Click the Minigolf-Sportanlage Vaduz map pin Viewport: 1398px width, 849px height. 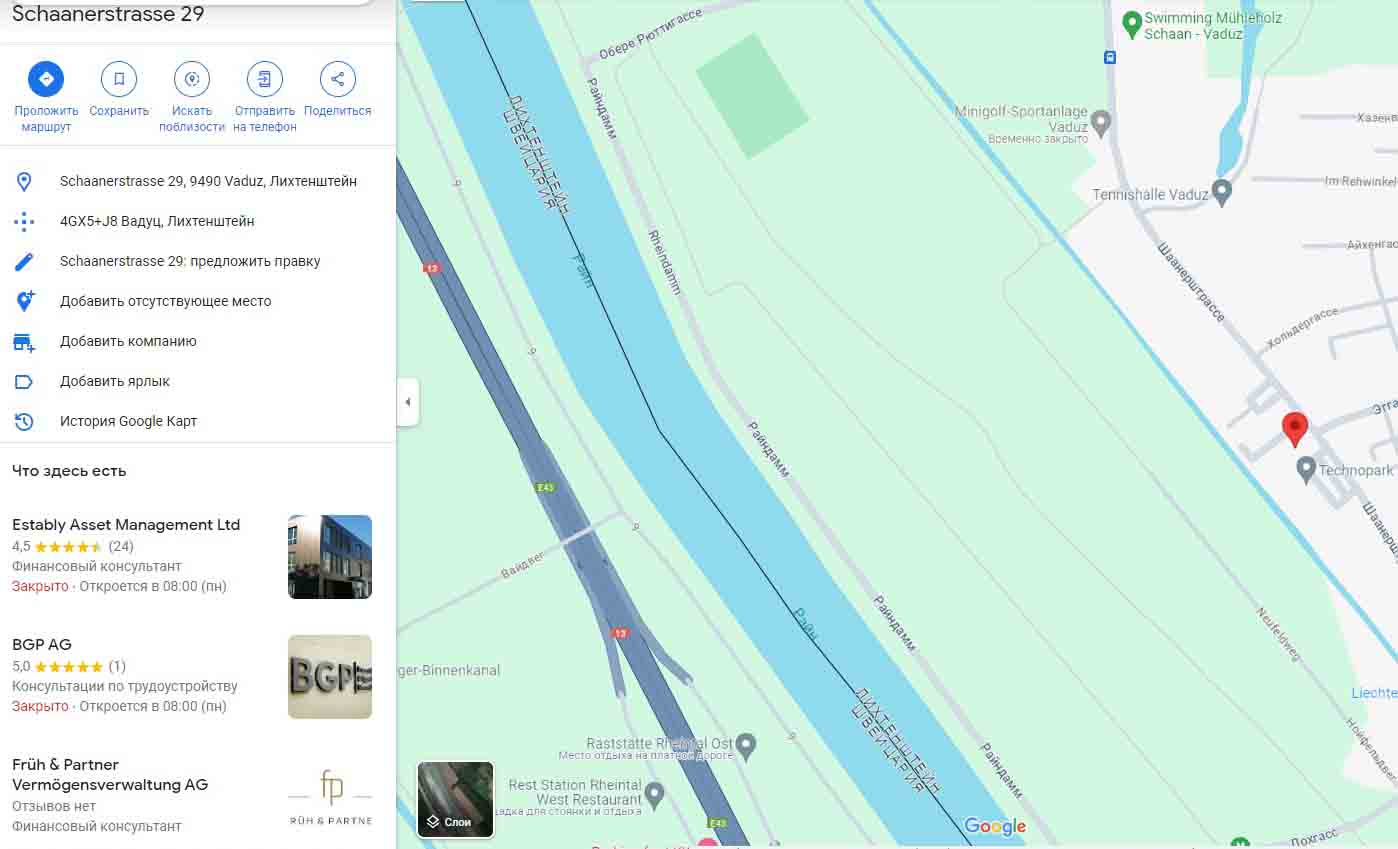[x=1101, y=123]
